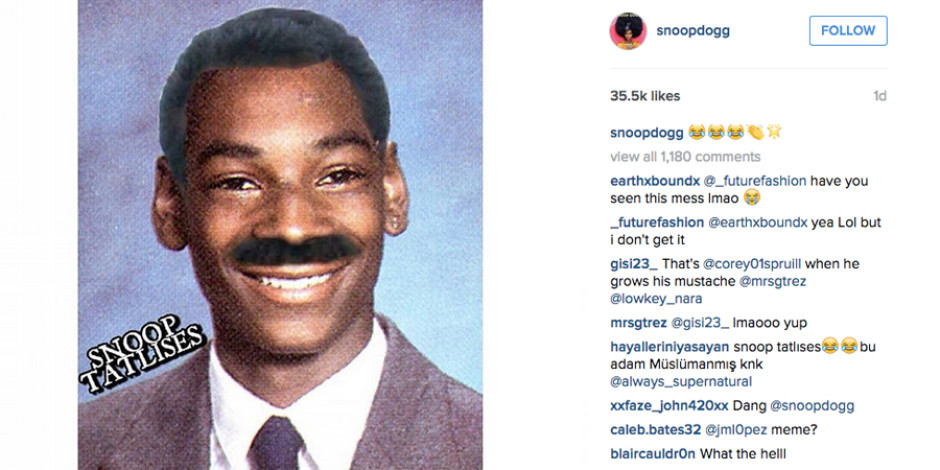Open the 1d post timestamp
The height and width of the screenshot is (470, 940).
tap(879, 96)
